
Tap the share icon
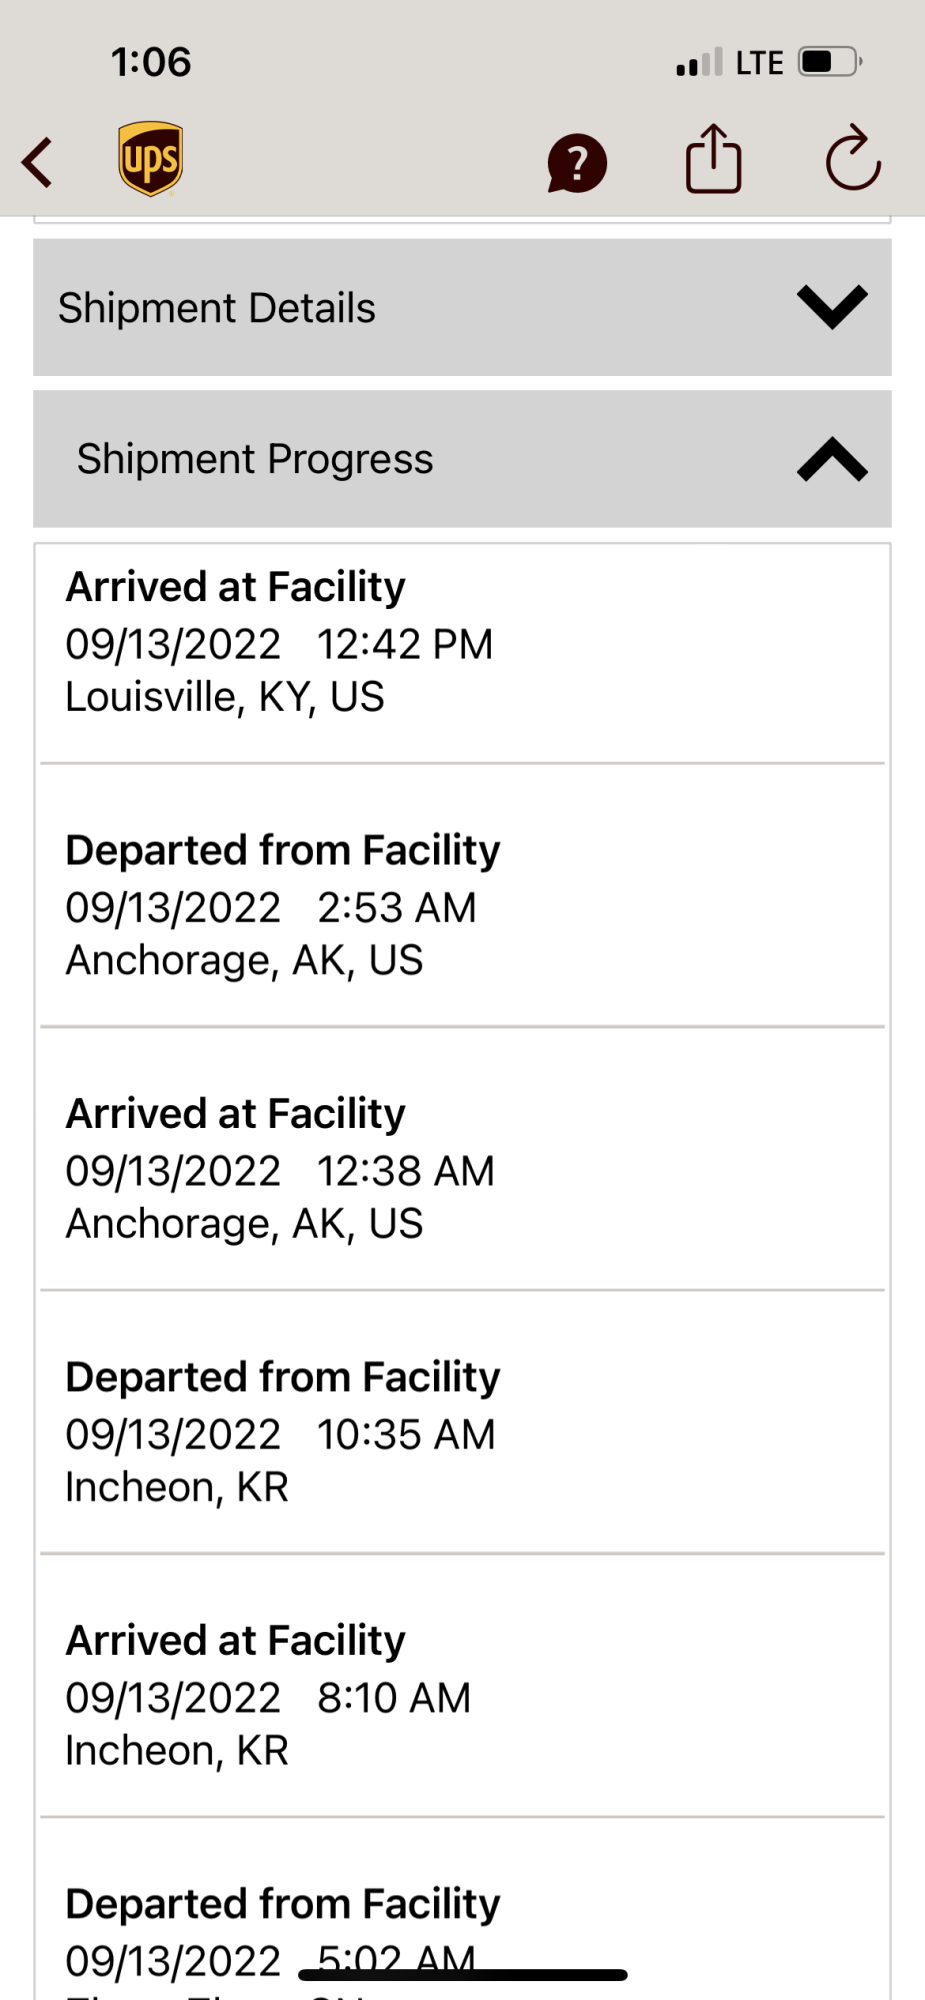point(713,158)
